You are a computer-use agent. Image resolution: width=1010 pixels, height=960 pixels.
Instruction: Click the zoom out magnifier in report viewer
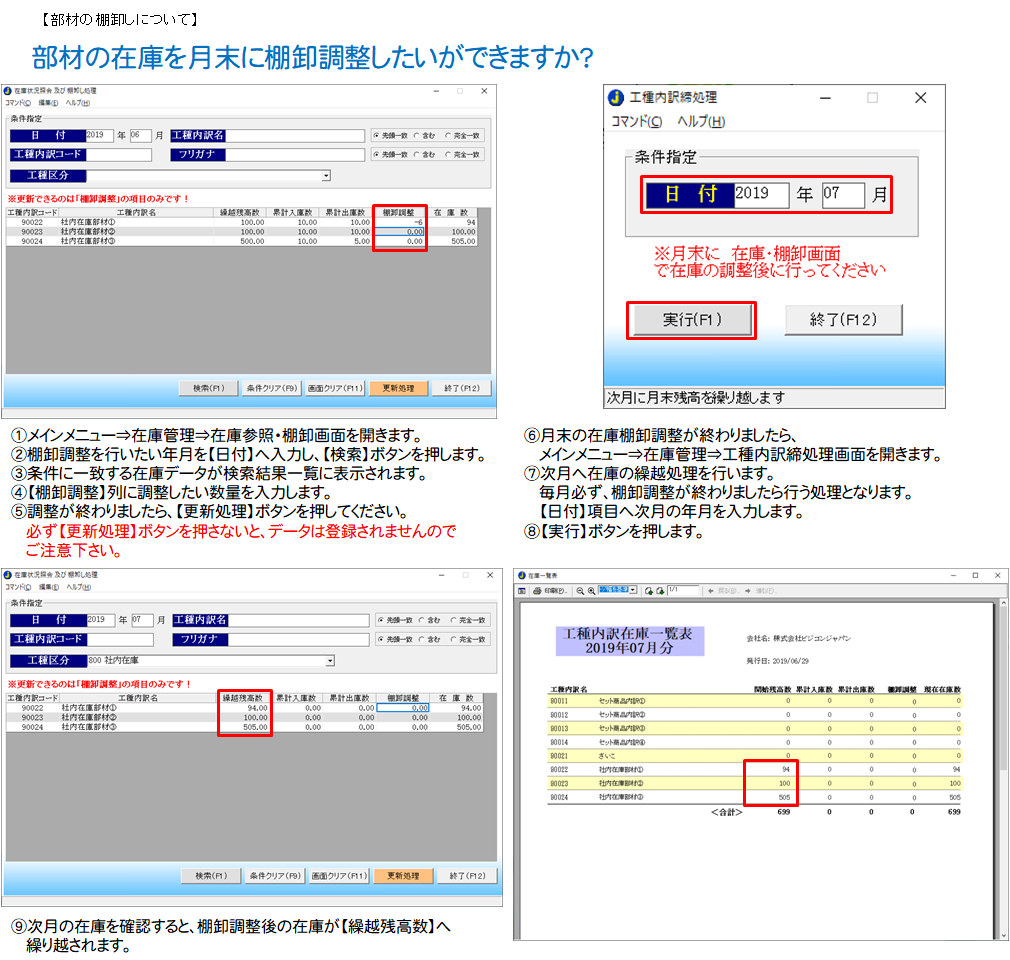pyautogui.click(x=580, y=591)
